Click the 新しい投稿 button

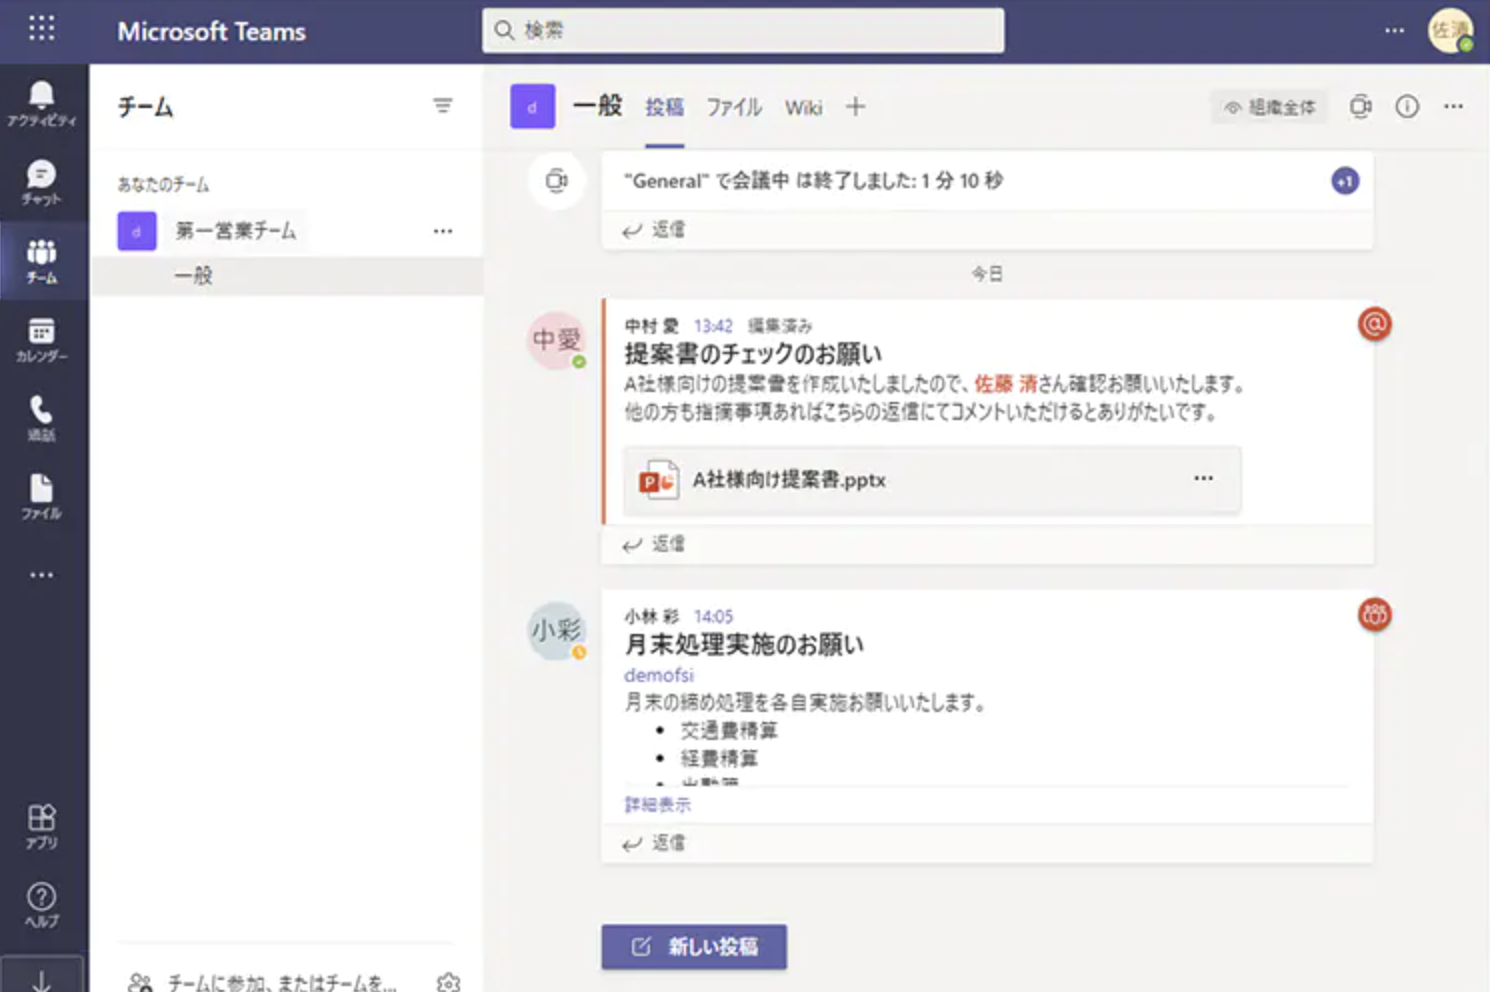(694, 946)
